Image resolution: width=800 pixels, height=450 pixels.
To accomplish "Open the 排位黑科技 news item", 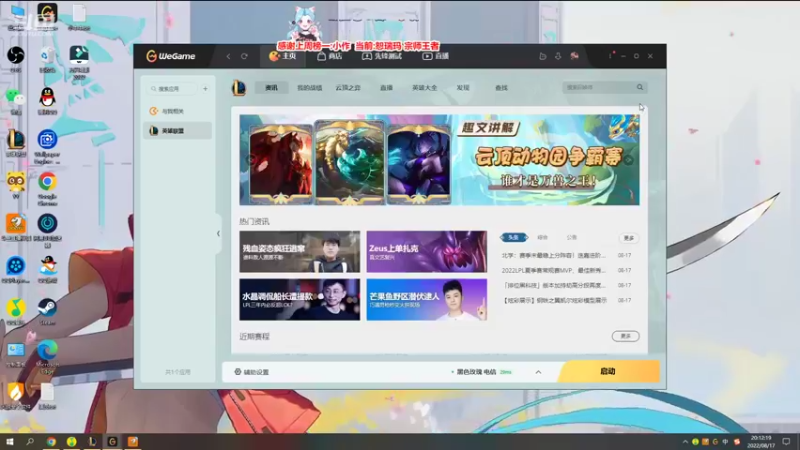I will click(x=554, y=285).
